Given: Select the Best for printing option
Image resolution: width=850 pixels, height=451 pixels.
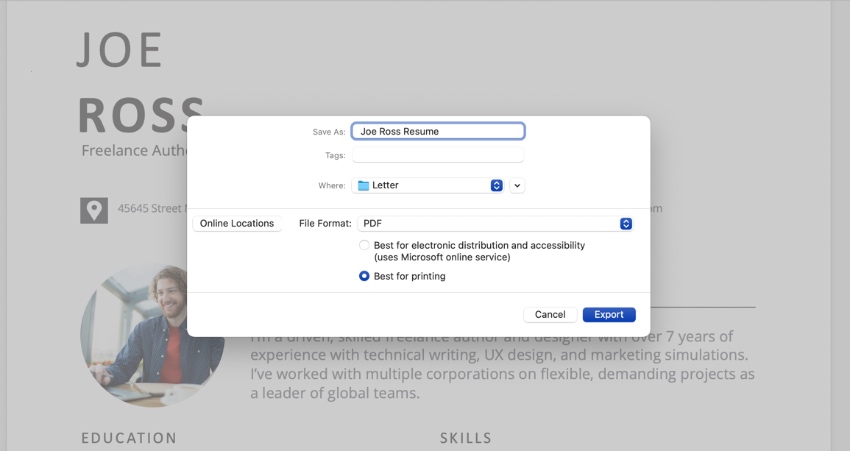Looking at the screenshot, I should tap(364, 276).
